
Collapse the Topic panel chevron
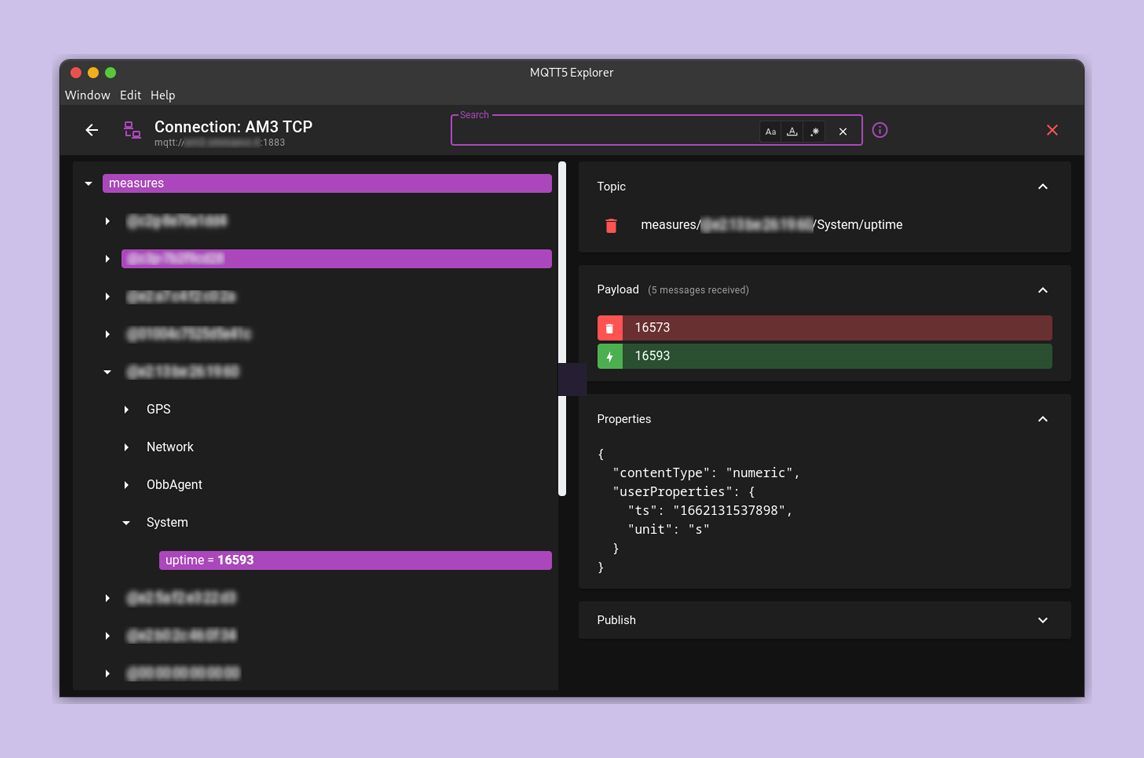[1043, 187]
